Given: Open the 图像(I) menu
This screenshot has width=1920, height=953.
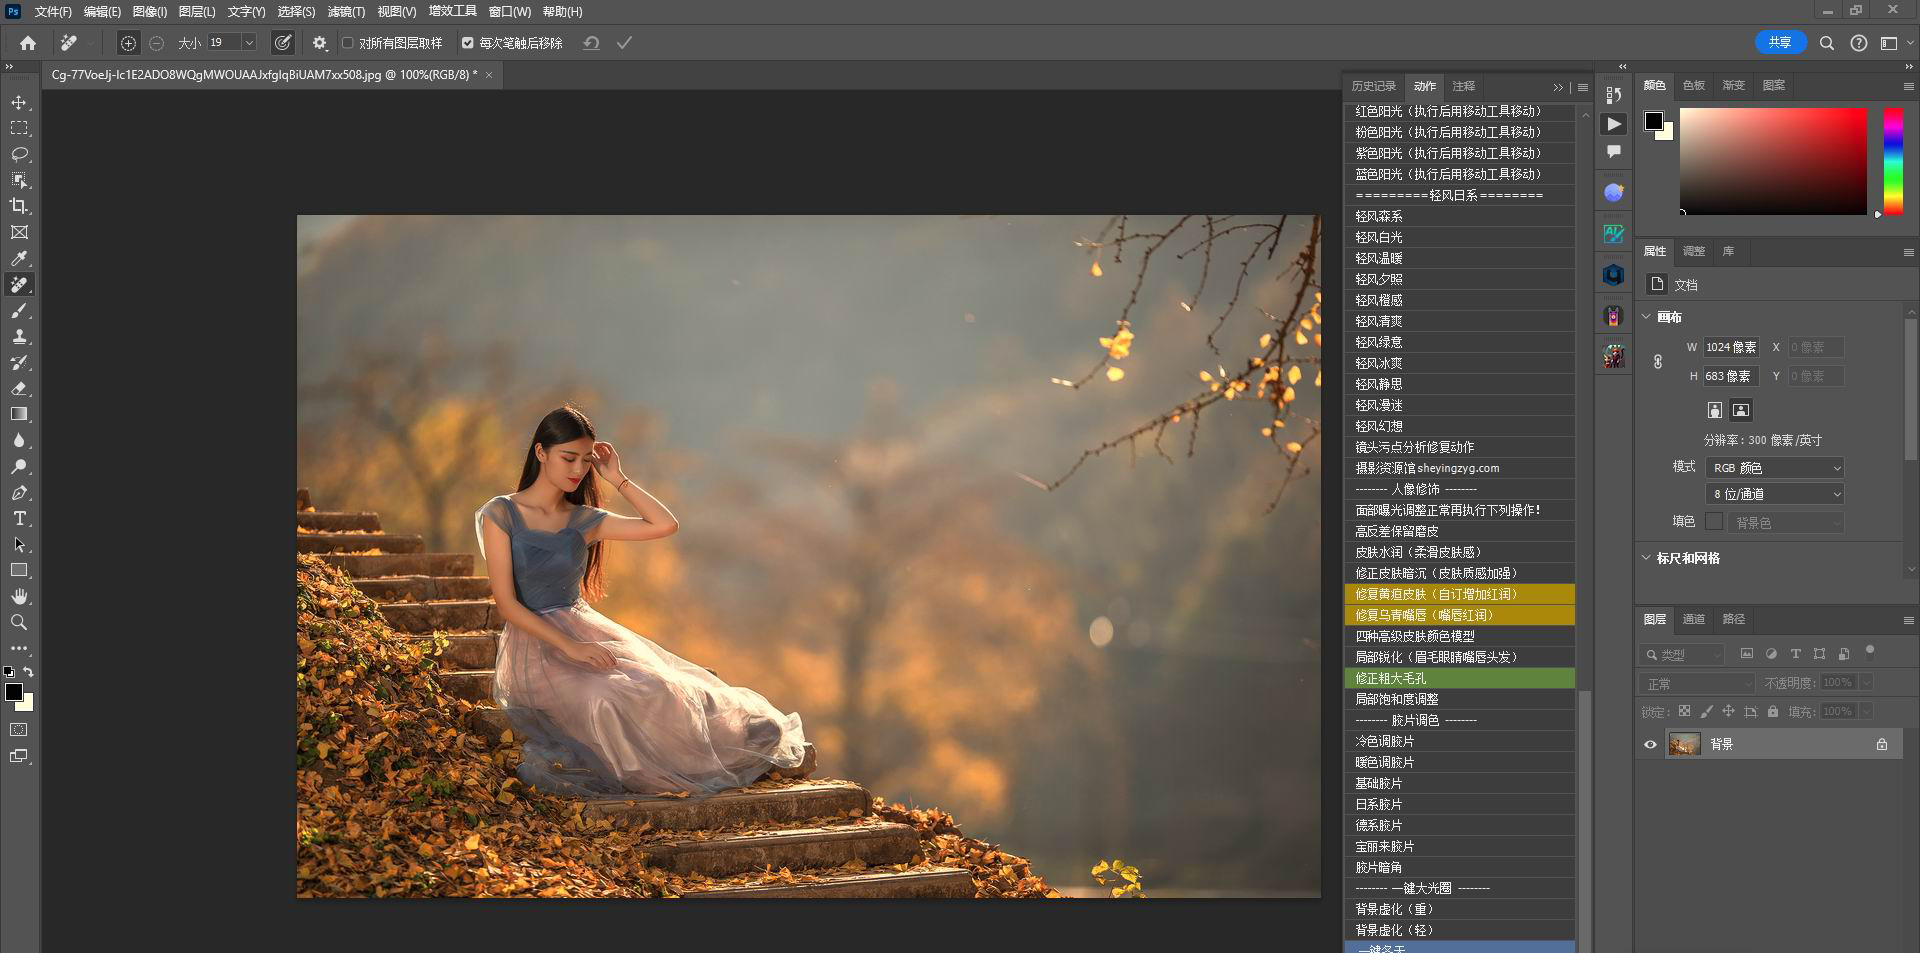Looking at the screenshot, I should [149, 12].
